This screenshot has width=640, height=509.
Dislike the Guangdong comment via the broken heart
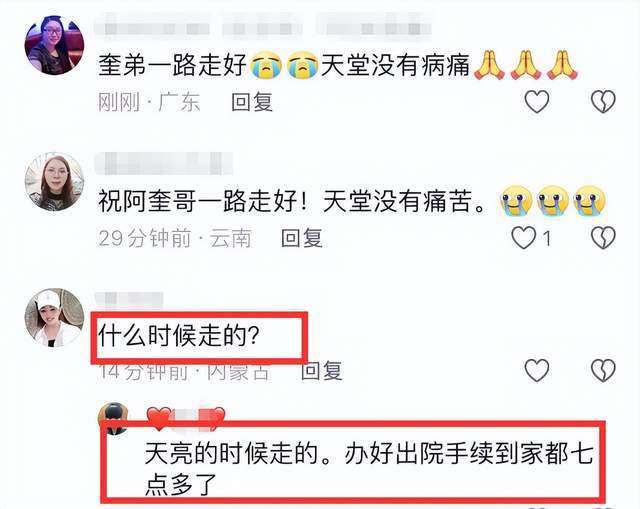(x=603, y=102)
